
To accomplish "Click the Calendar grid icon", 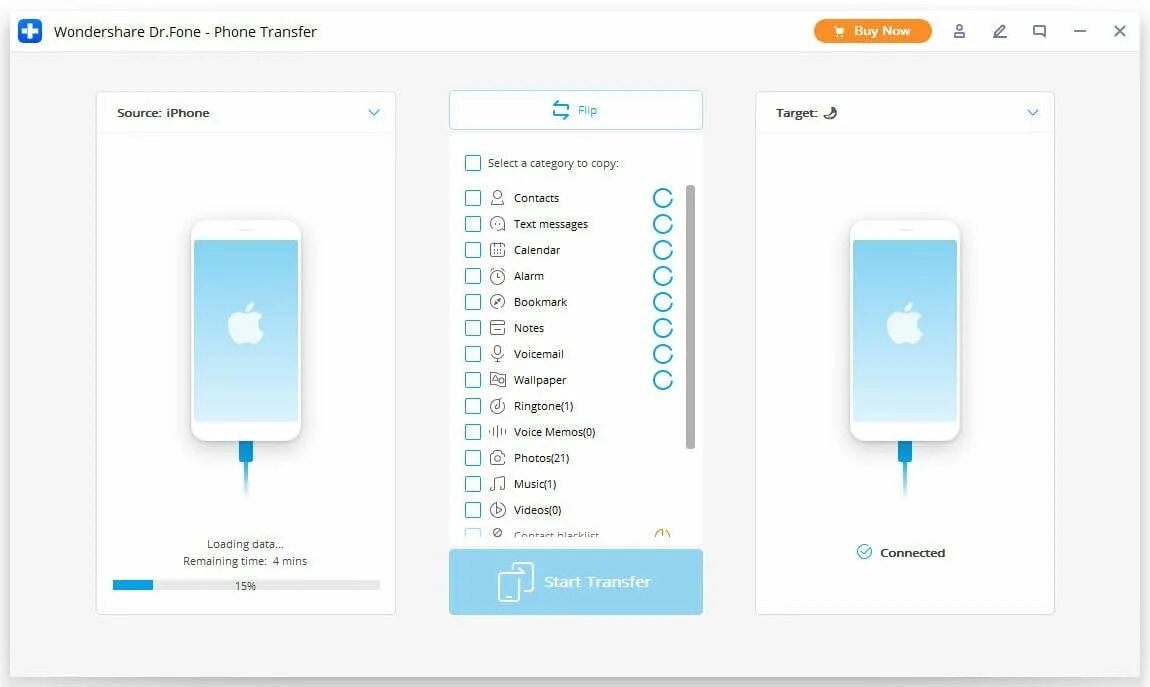I will coord(497,250).
